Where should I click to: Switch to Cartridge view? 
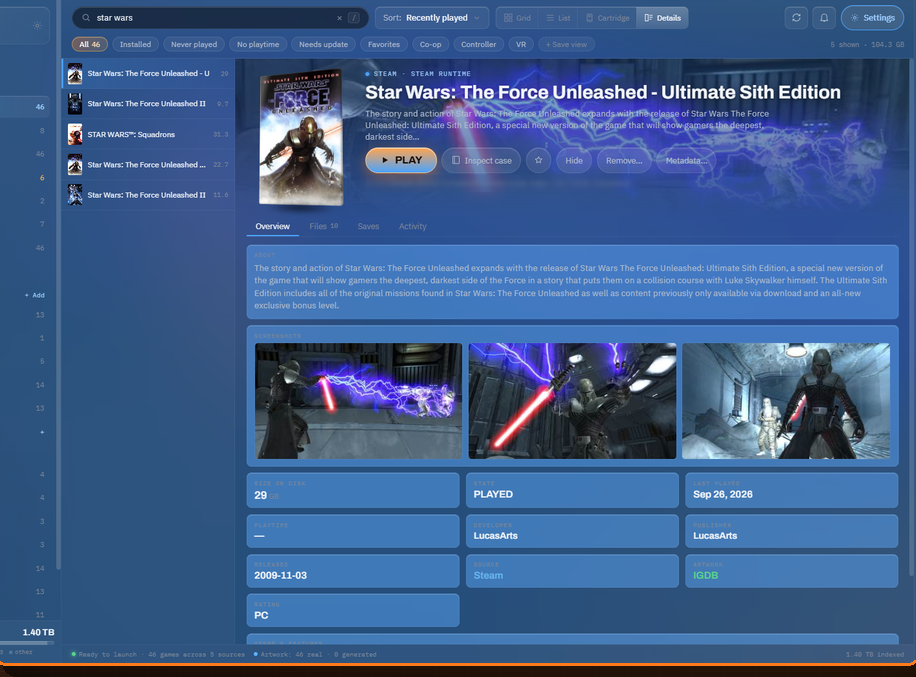point(608,18)
